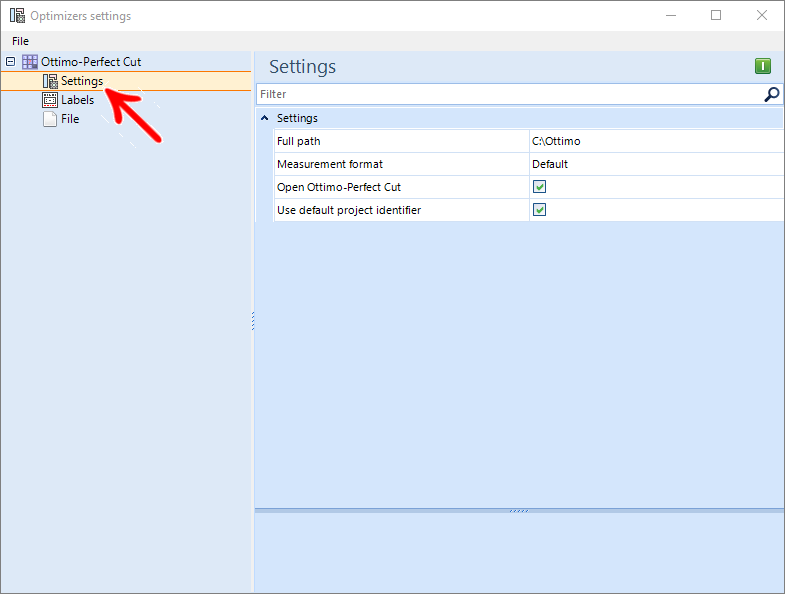Select the Measurement format label
This screenshot has width=785, height=594.
click(330, 164)
